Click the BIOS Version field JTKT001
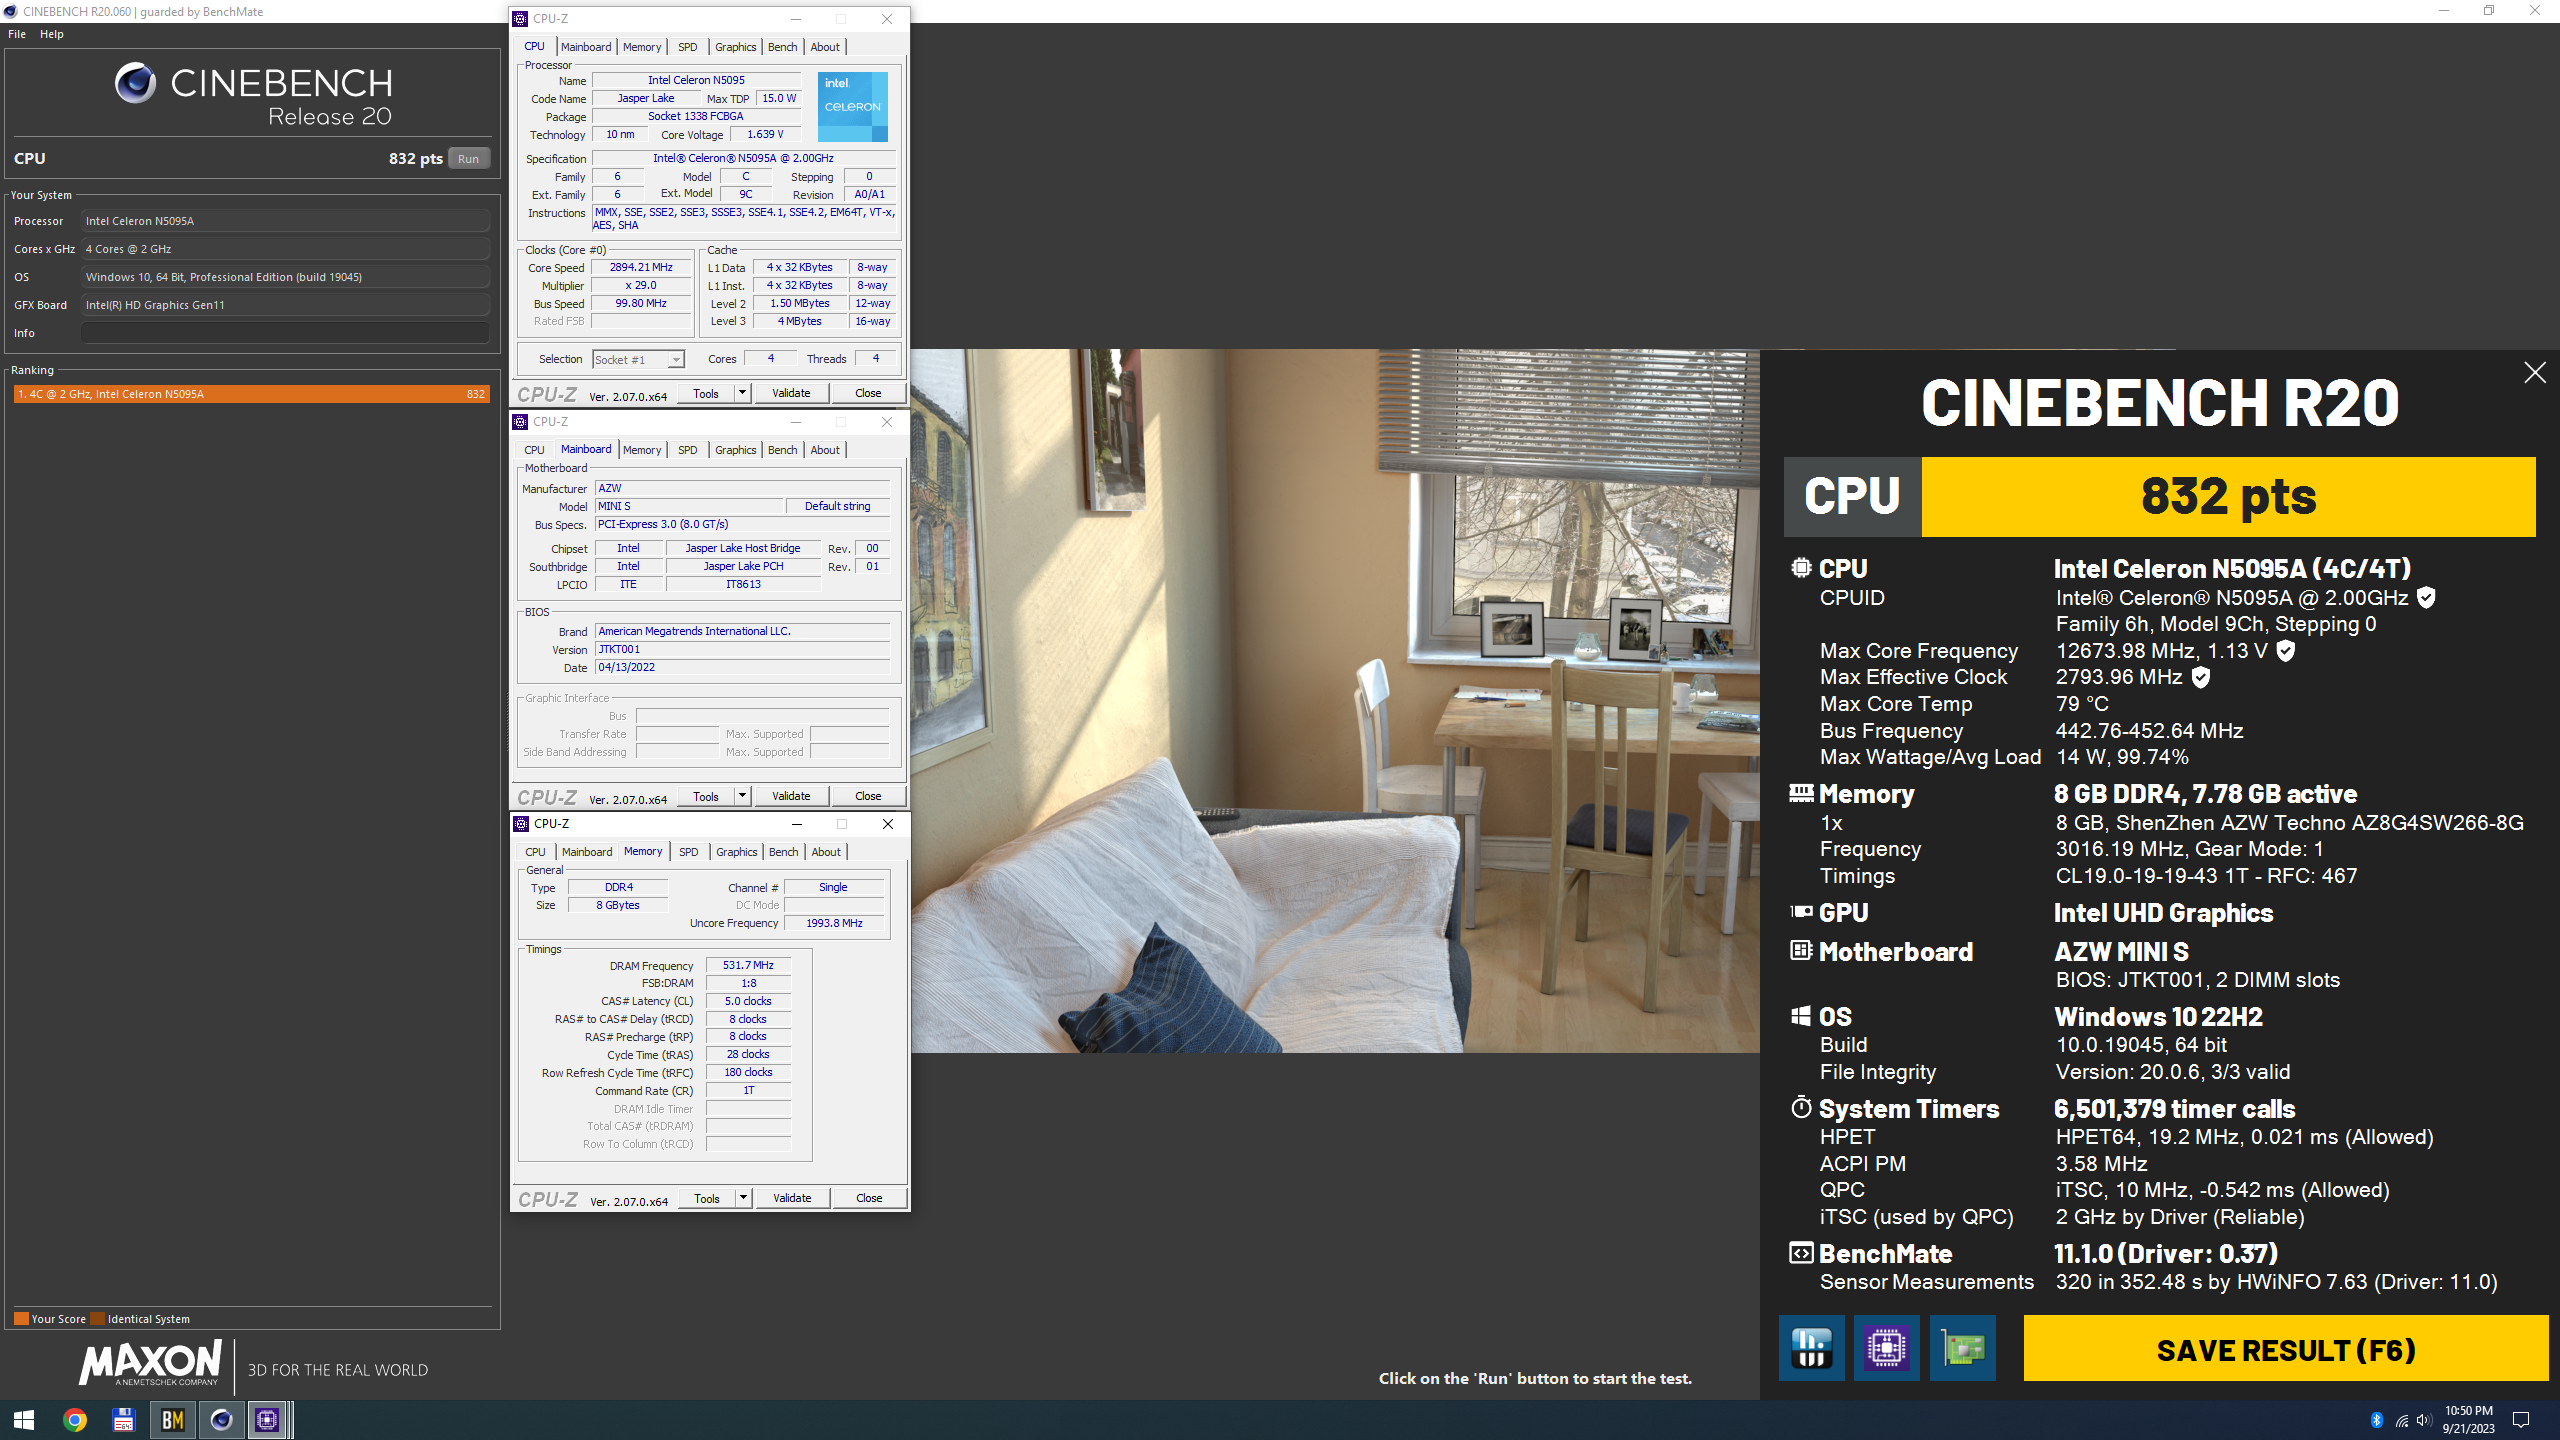 tap(742, 649)
